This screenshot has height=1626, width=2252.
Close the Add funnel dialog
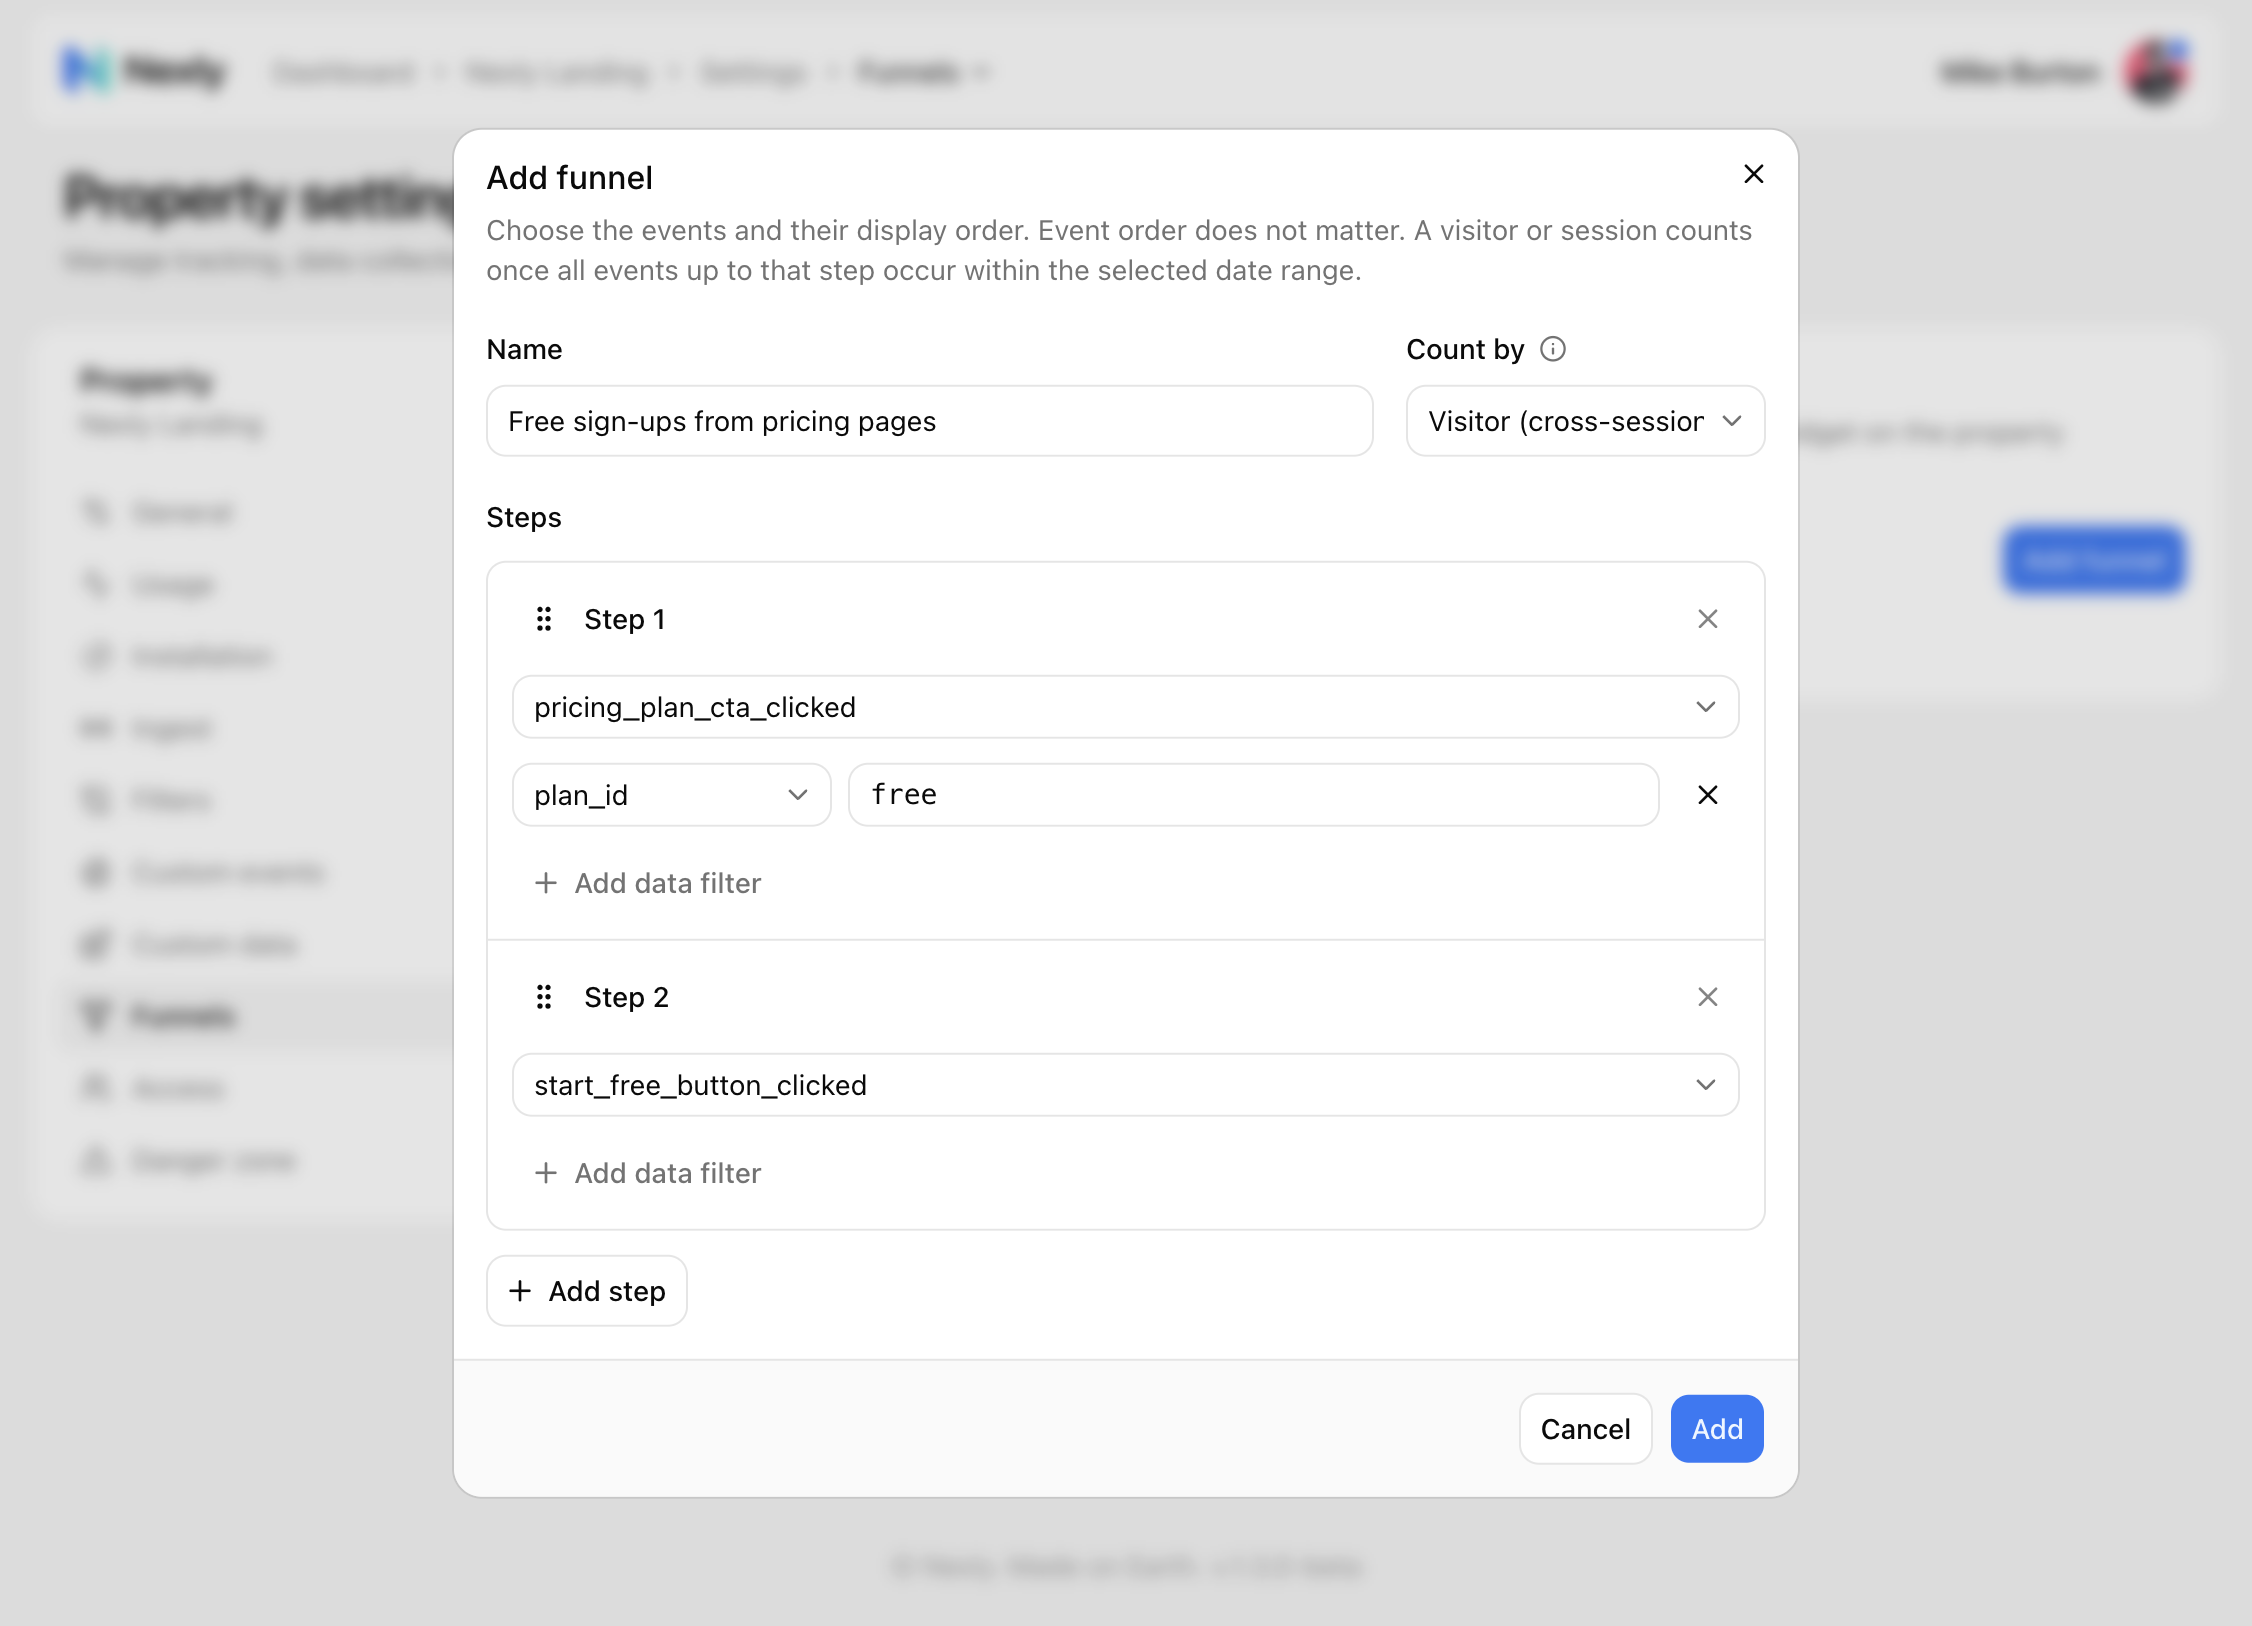click(x=1753, y=174)
